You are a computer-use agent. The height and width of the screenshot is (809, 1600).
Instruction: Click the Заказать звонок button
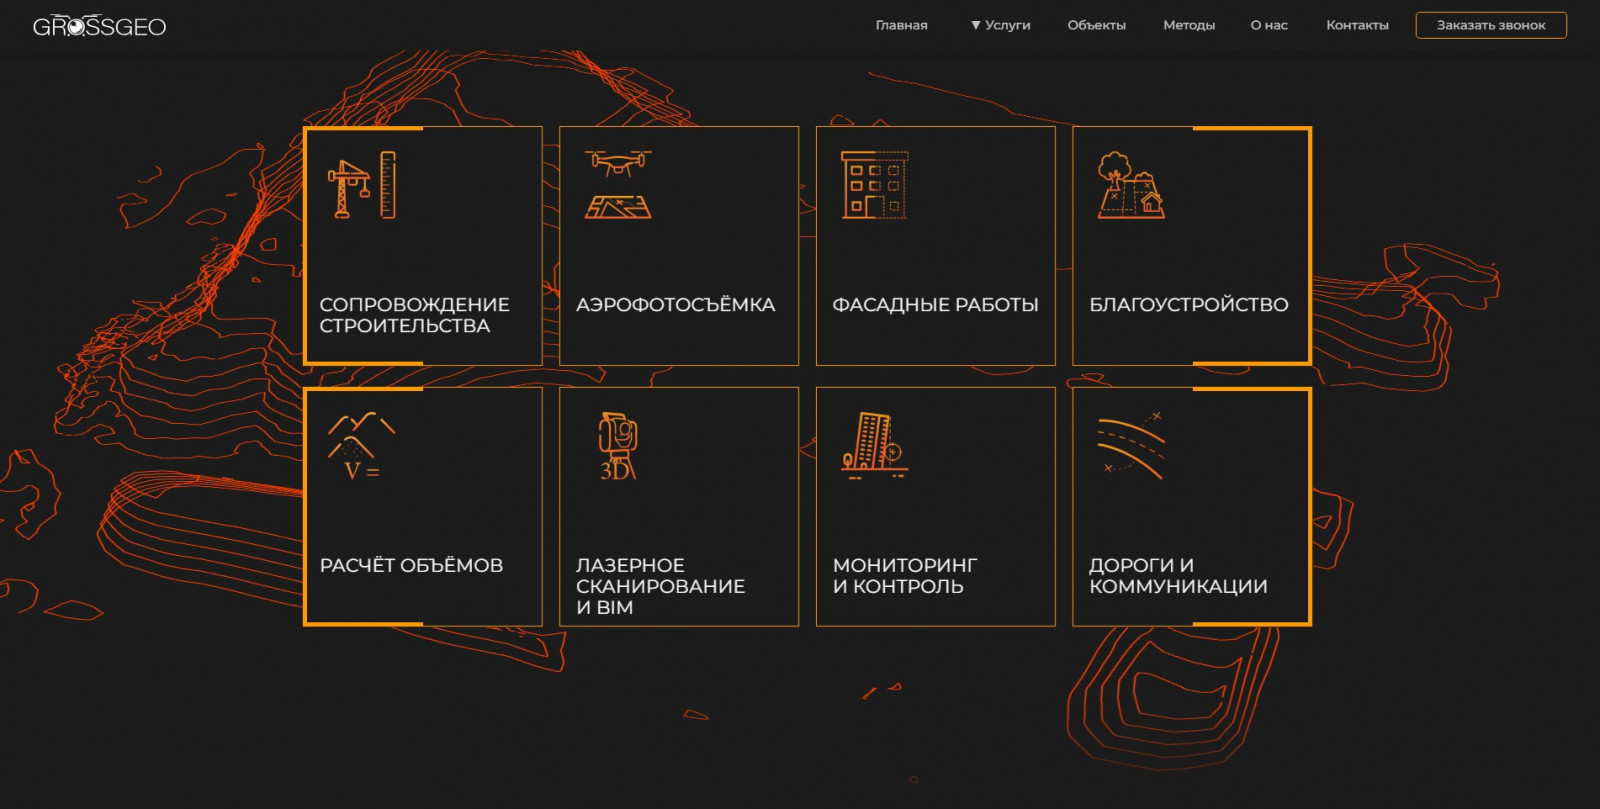click(x=1491, y=25)
